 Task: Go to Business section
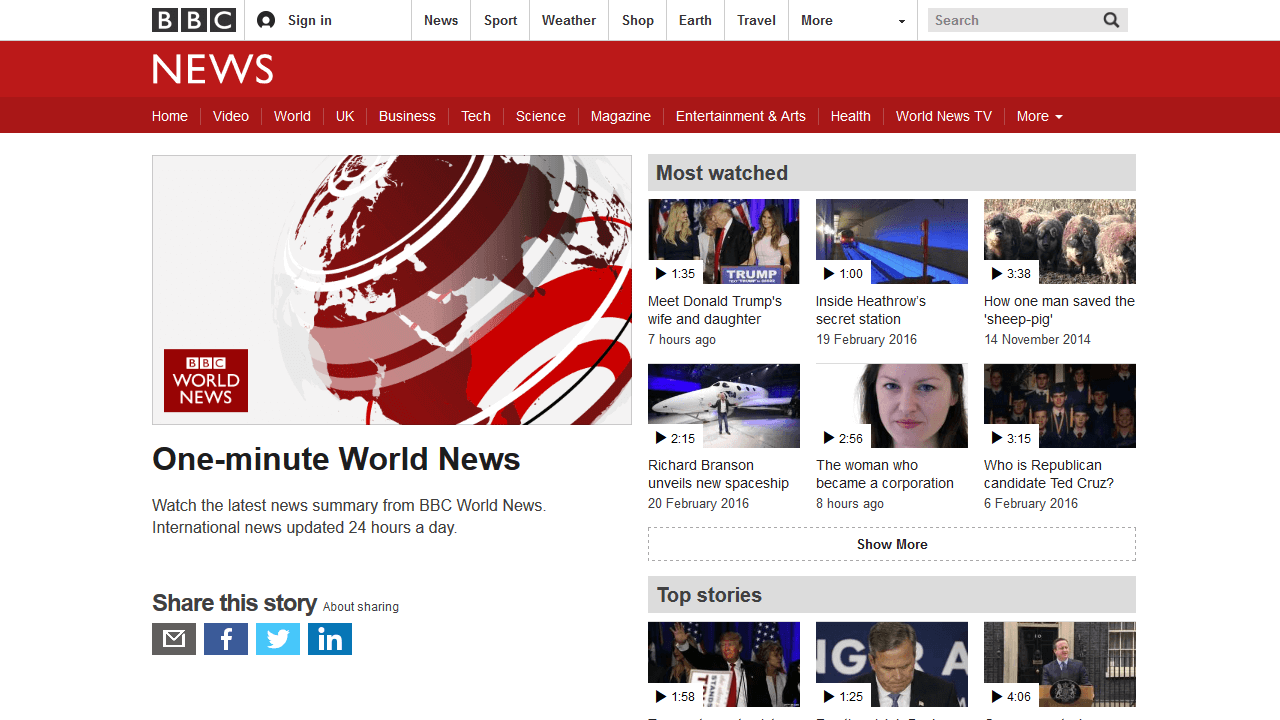tap(407, 116)
